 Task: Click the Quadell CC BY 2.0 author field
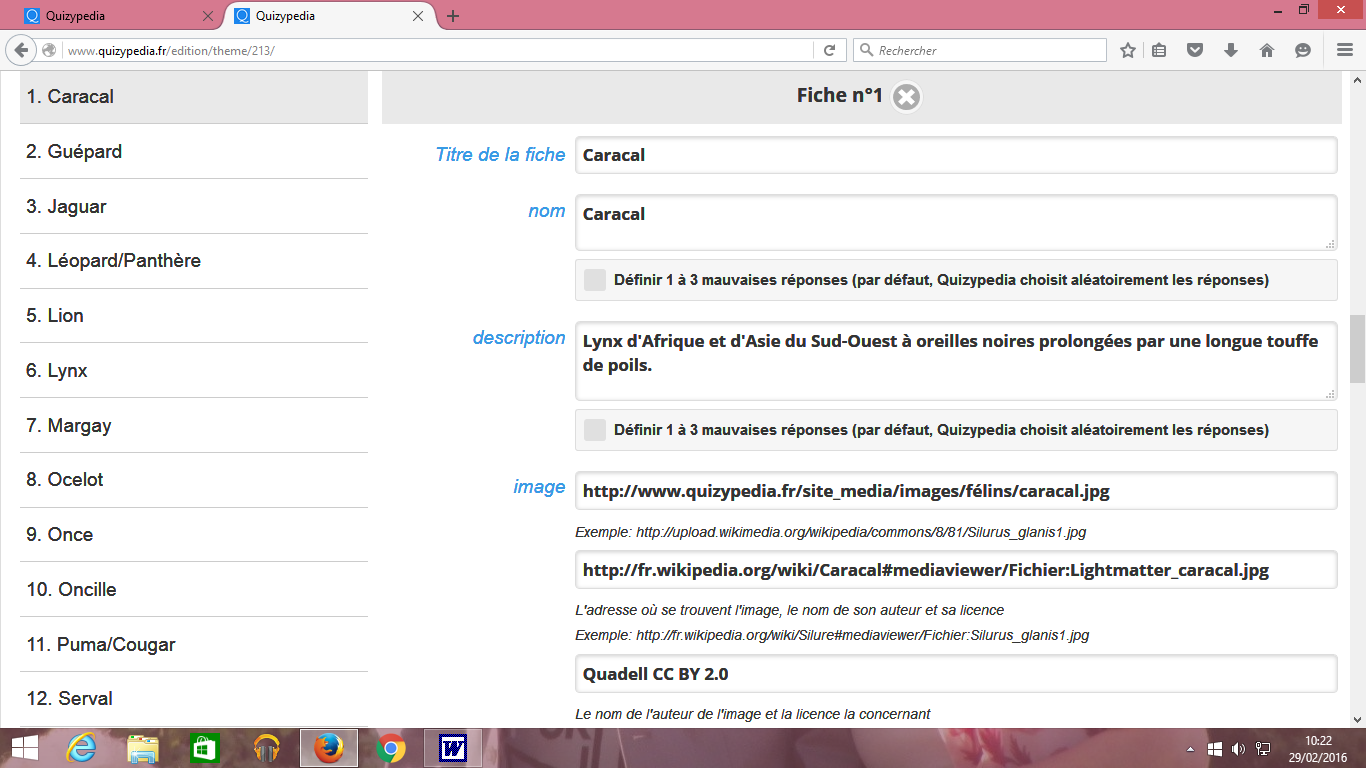point(955,674)
